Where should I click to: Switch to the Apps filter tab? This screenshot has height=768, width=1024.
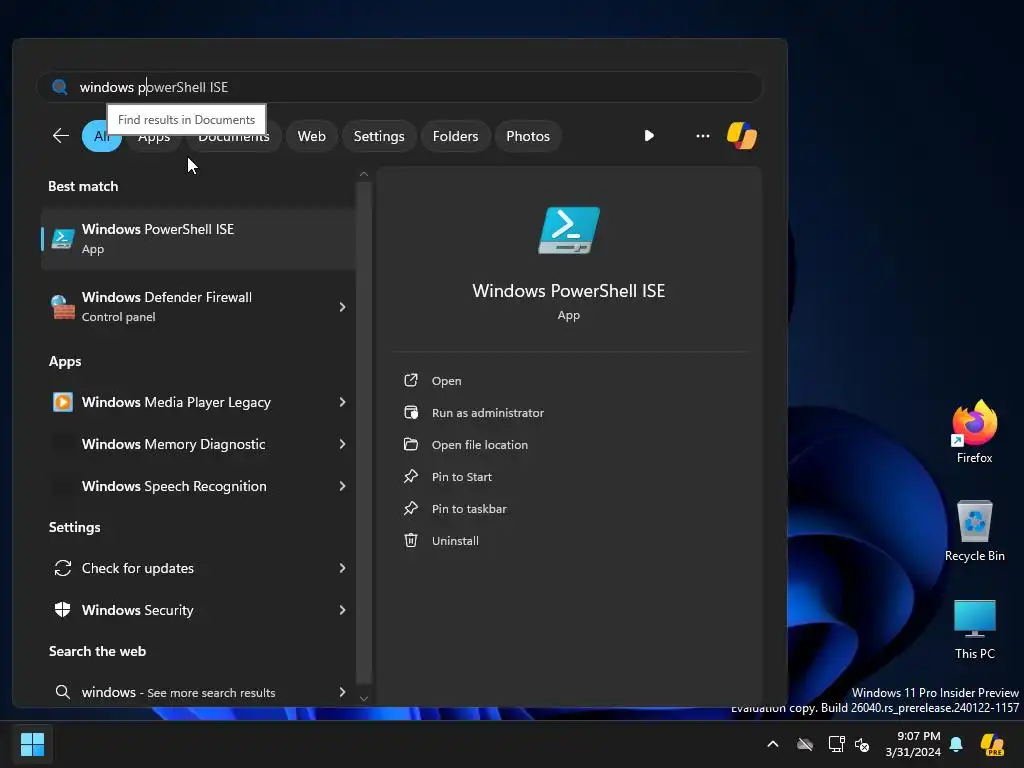click(154, 137)
